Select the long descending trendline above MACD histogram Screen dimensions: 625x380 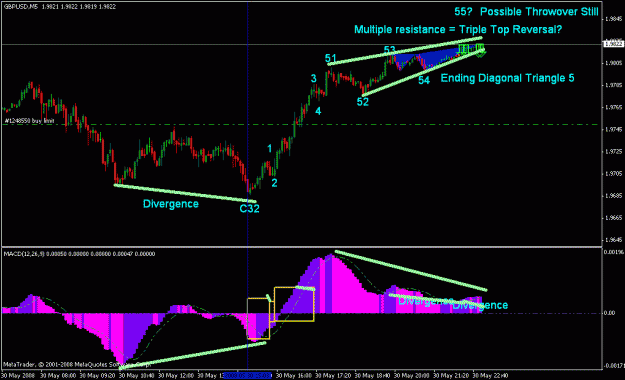[x=411, y=271]
